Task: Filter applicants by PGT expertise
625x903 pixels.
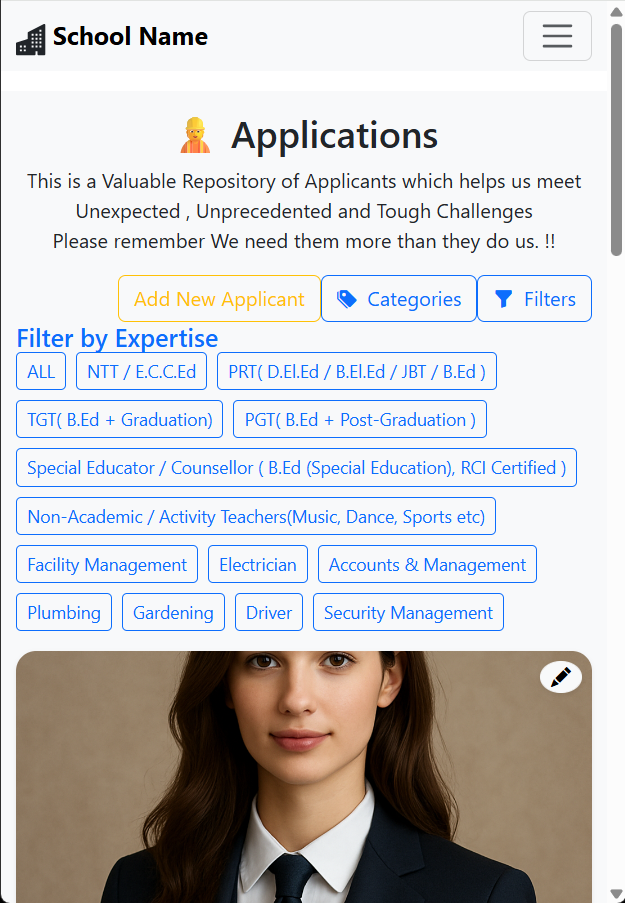Action: 360,420
